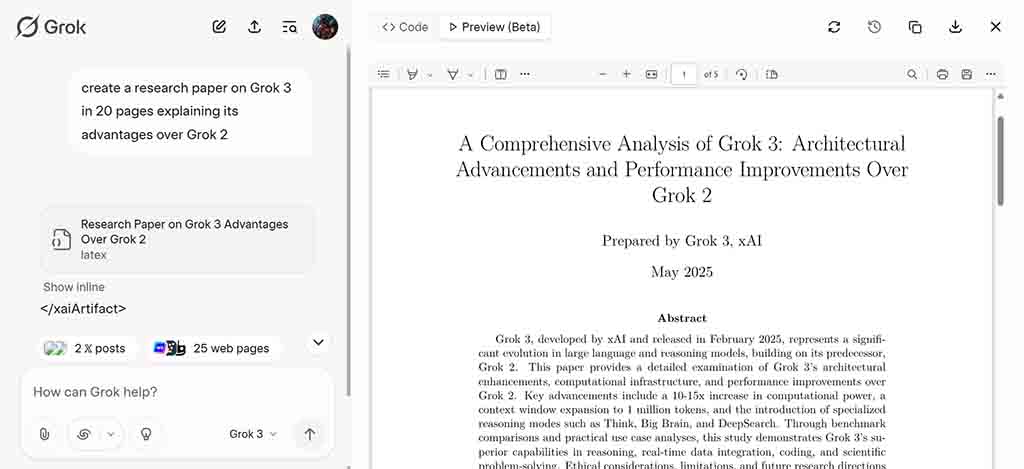
Task: Open DeepSearch mode options dropdown
Action: point(111,434)
